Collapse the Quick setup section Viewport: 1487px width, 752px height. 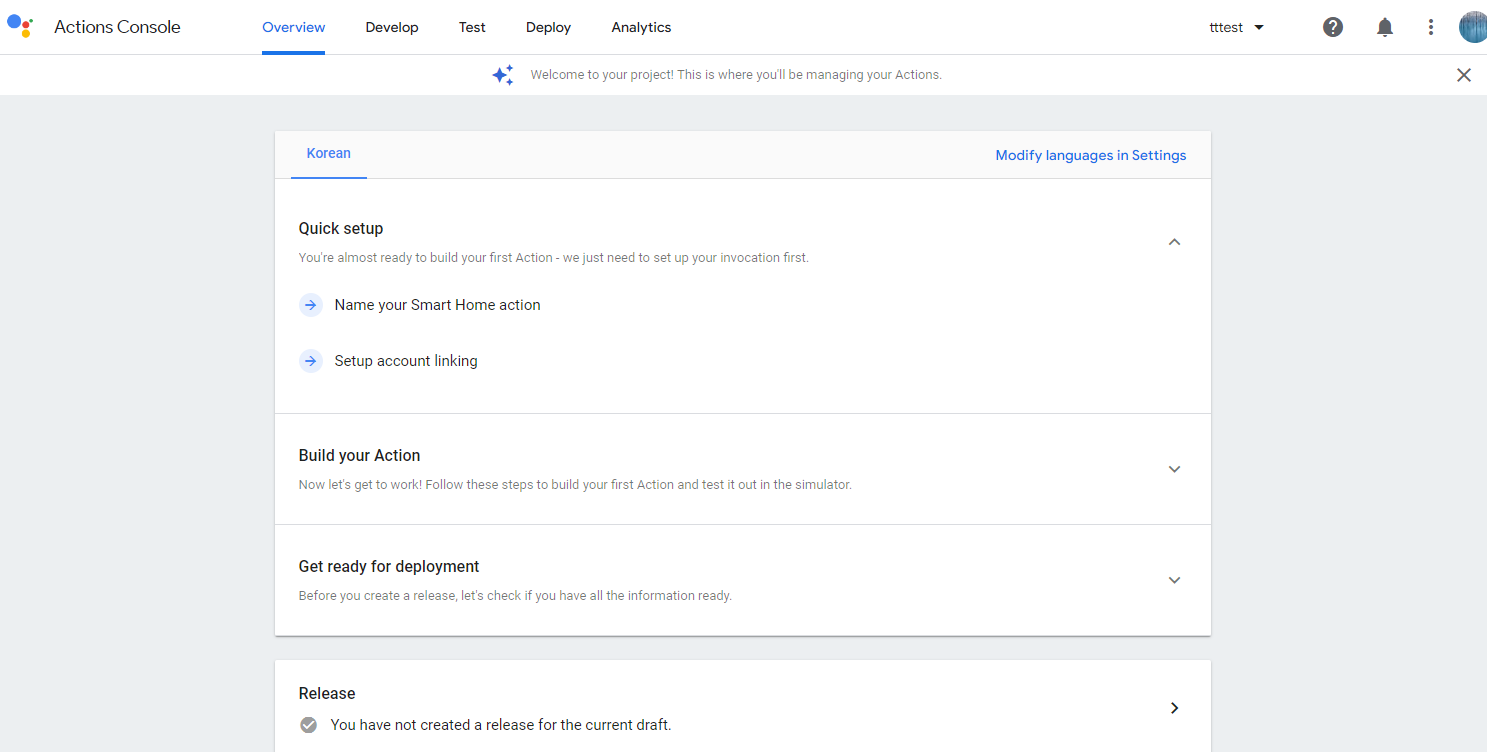[1175, 242]
